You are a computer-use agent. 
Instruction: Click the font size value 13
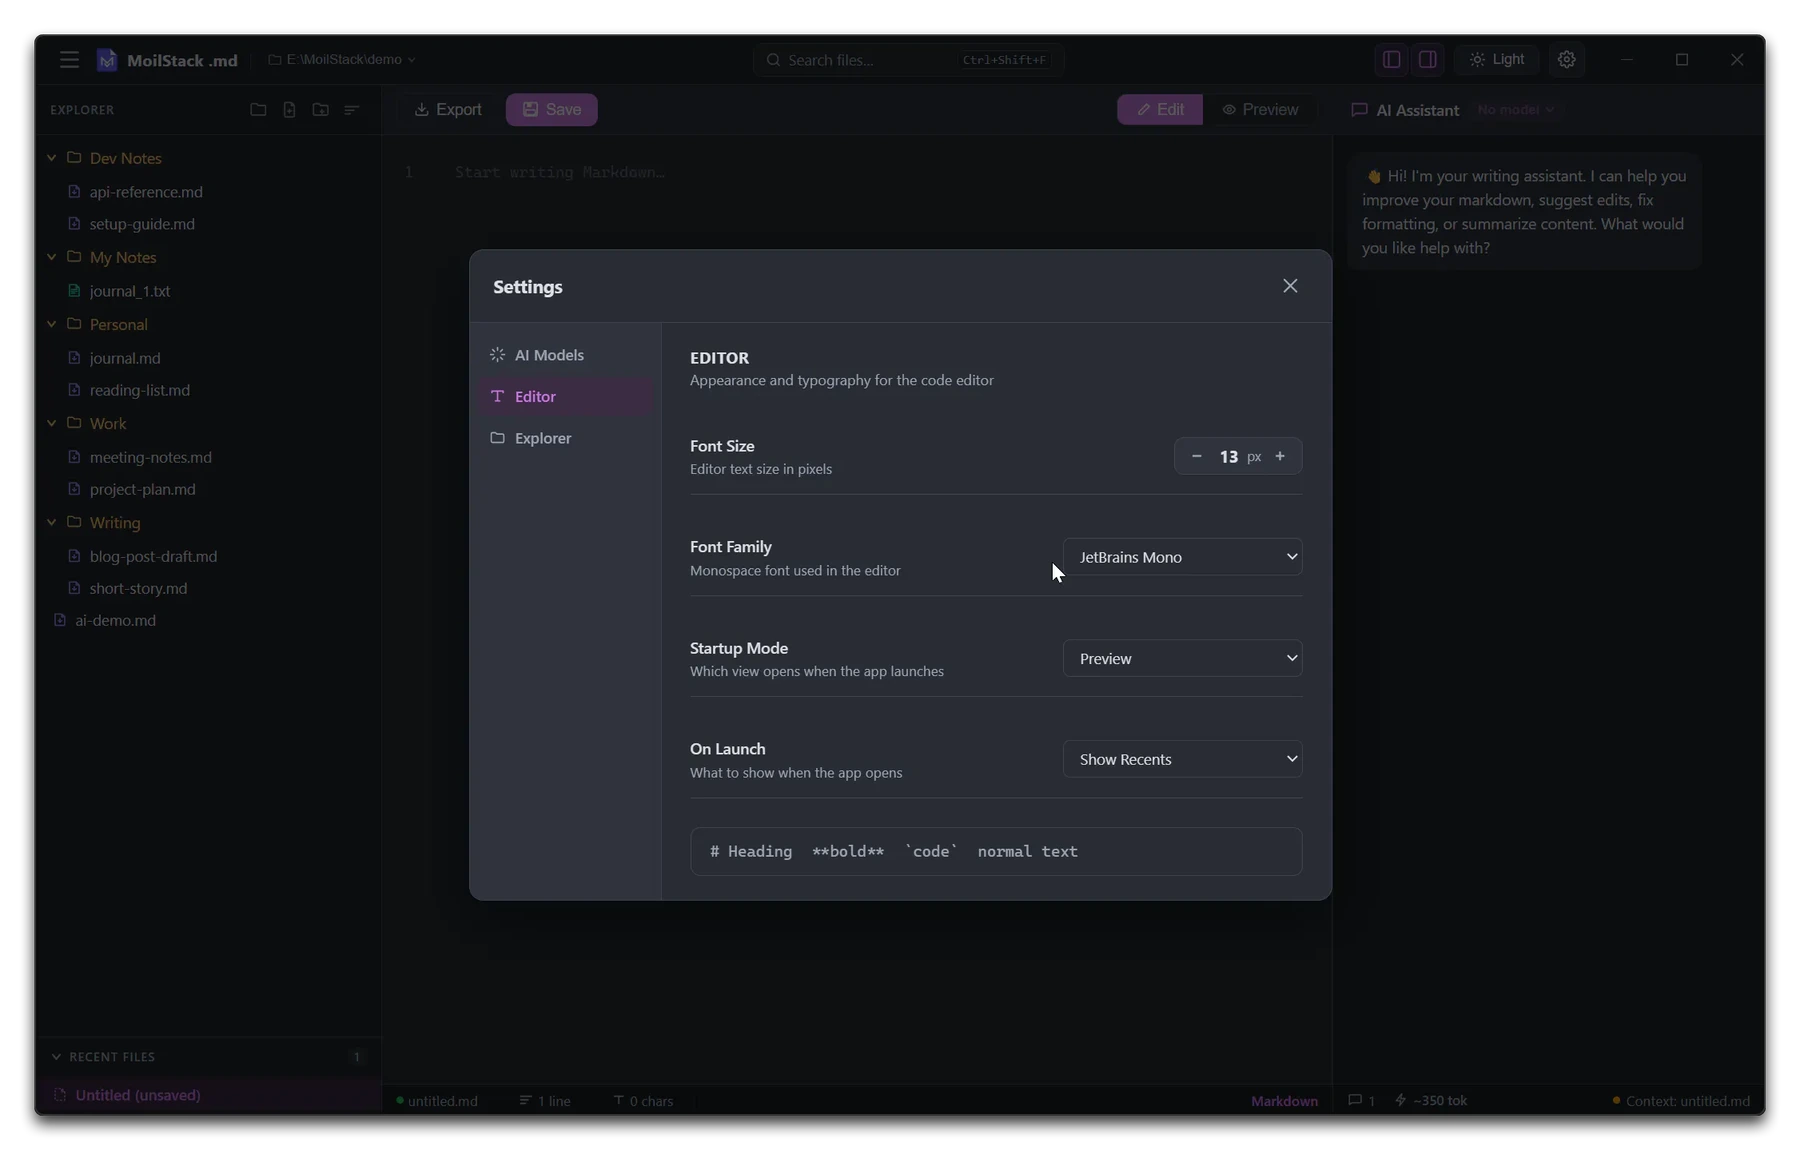coord(1228,457)
